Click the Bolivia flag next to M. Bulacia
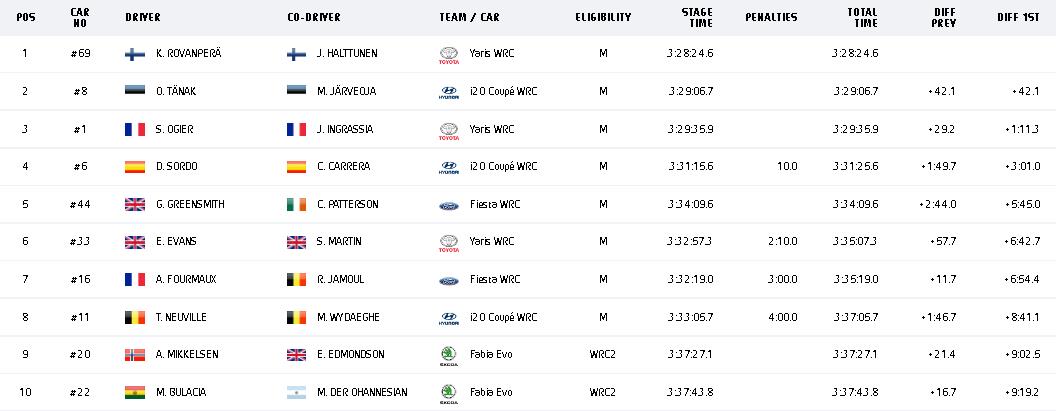The width and height of the screenshot is (1056, 411). coord(135,392)
